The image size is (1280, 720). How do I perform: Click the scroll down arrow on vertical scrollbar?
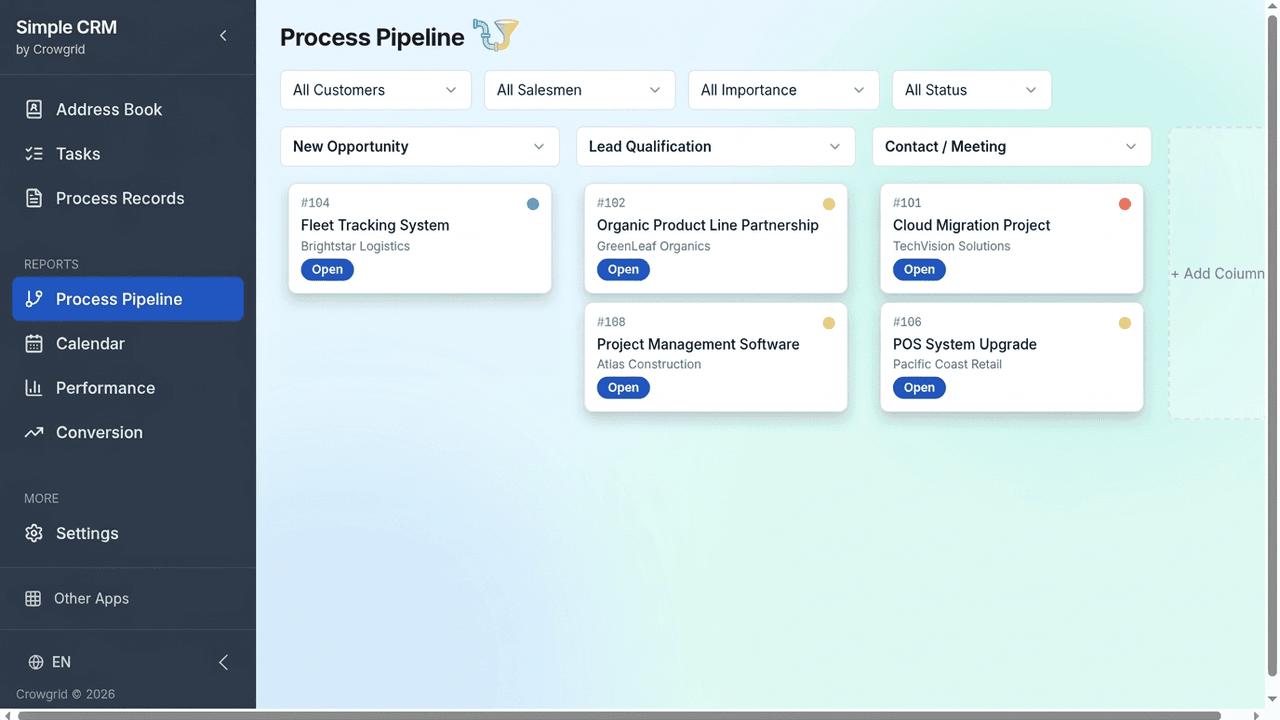pyautogui.click(x=1272, y=699)
